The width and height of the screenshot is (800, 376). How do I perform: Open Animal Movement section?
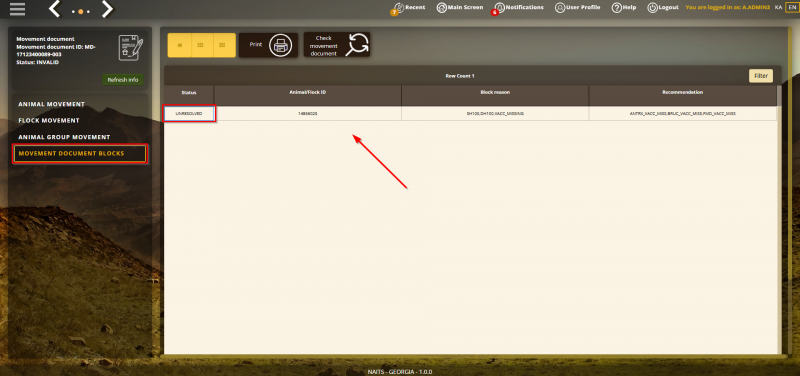click(x=52, y=104)
